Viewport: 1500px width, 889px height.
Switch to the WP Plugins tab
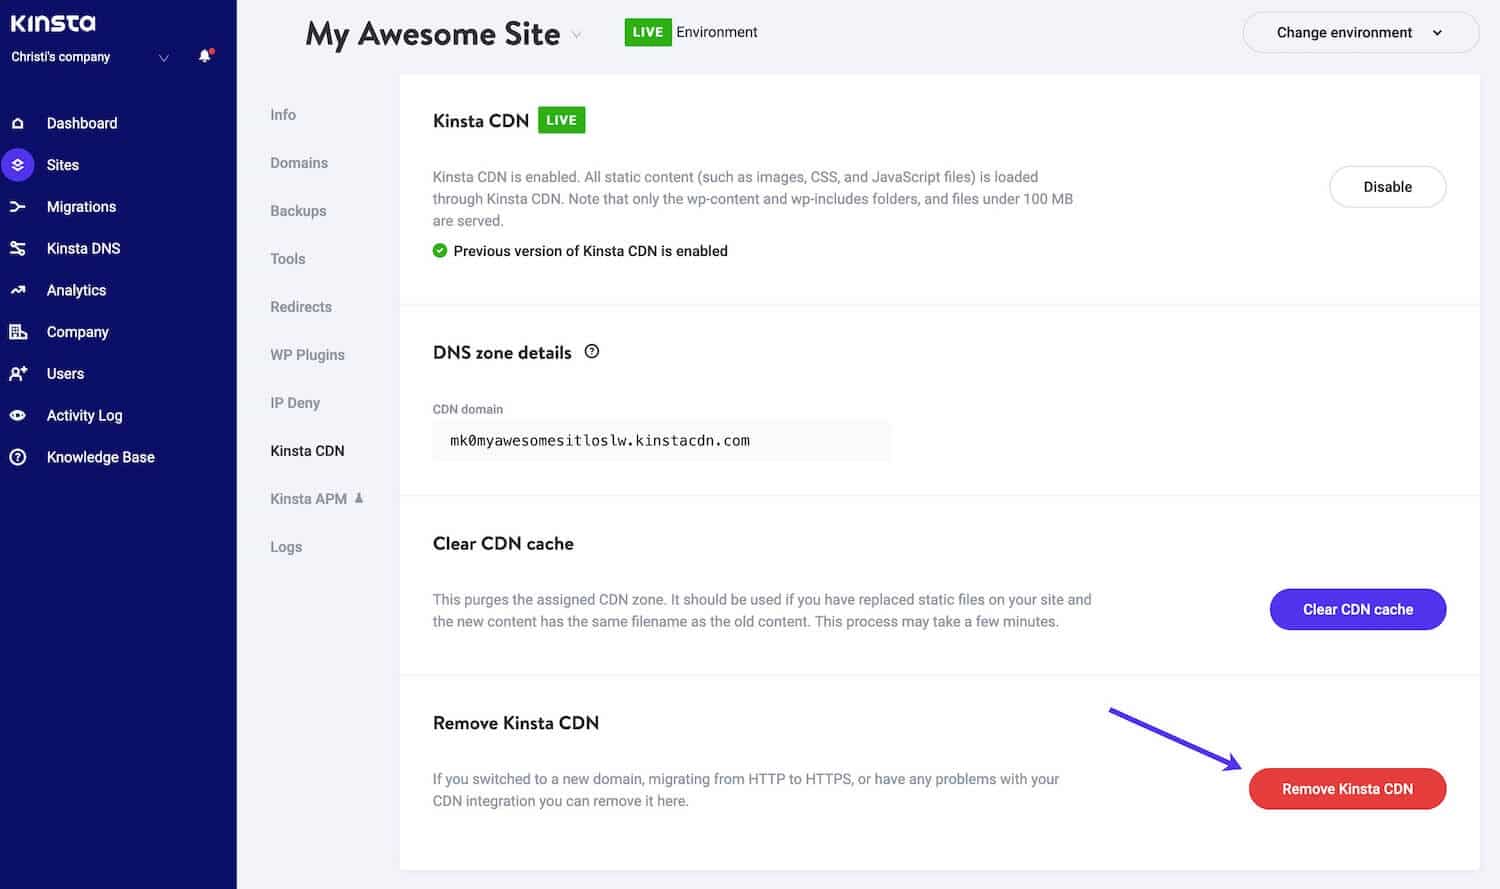[x=307, y=355]
